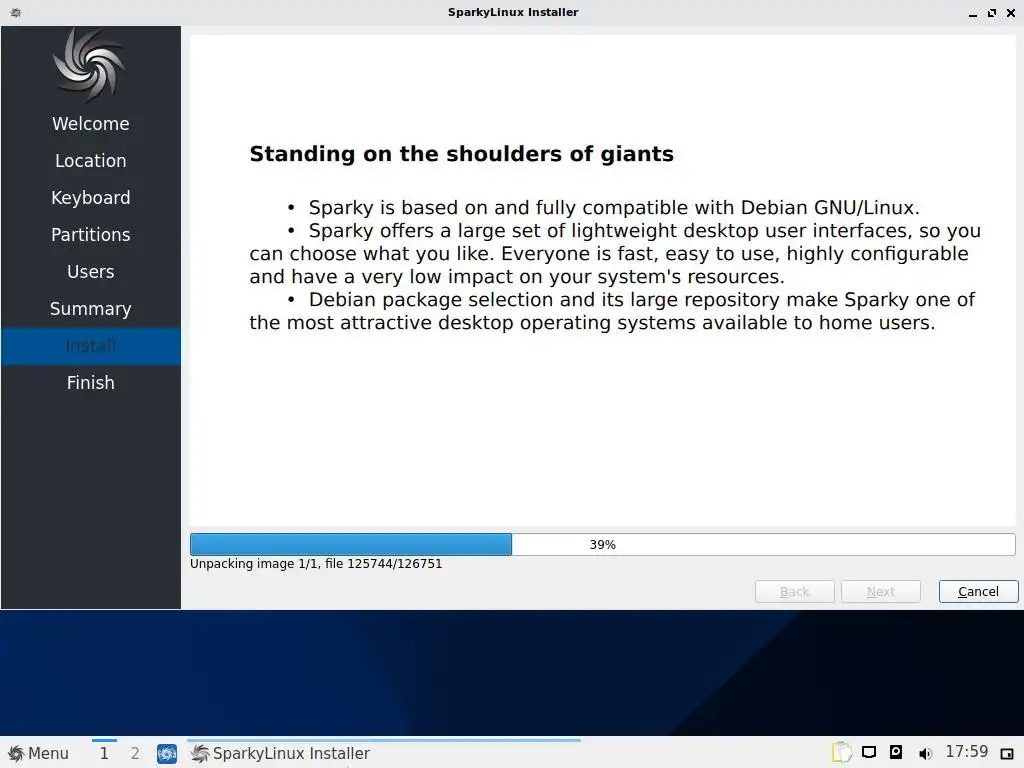
Task: Click the 'SparkyLinux Installer' title bar text
Action: coord(513,12)
